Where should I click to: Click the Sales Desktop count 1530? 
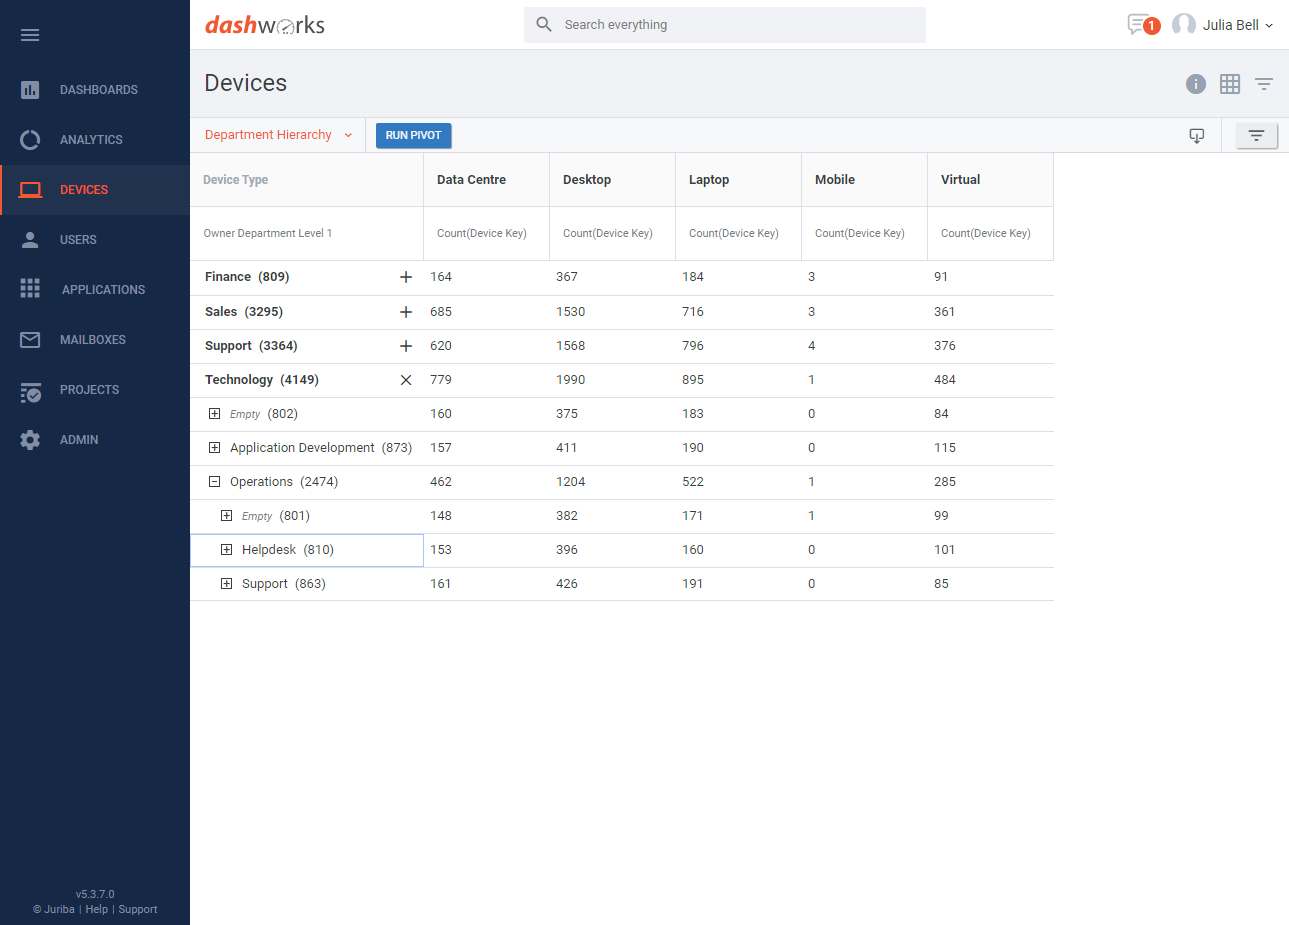[x=570, y=312]
